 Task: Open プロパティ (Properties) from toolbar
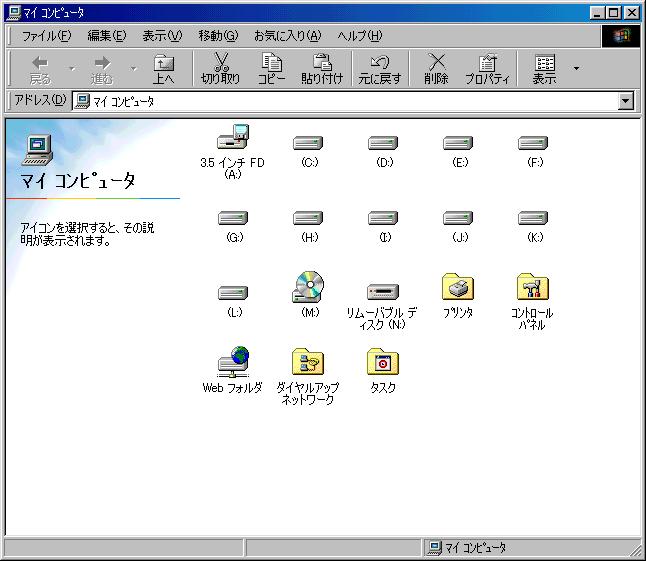(487, 69)
